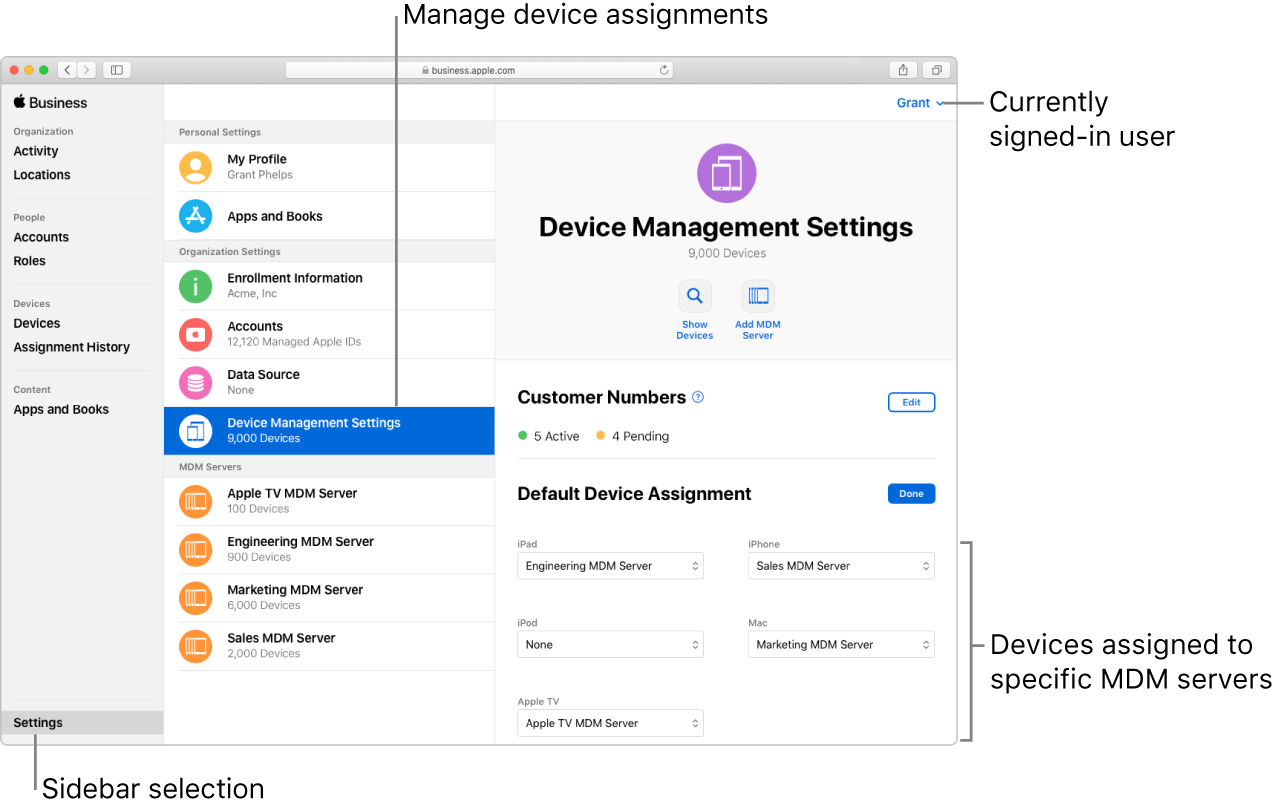
Task: Select Settings at the sidebar bottom
Action: (37, 722)
